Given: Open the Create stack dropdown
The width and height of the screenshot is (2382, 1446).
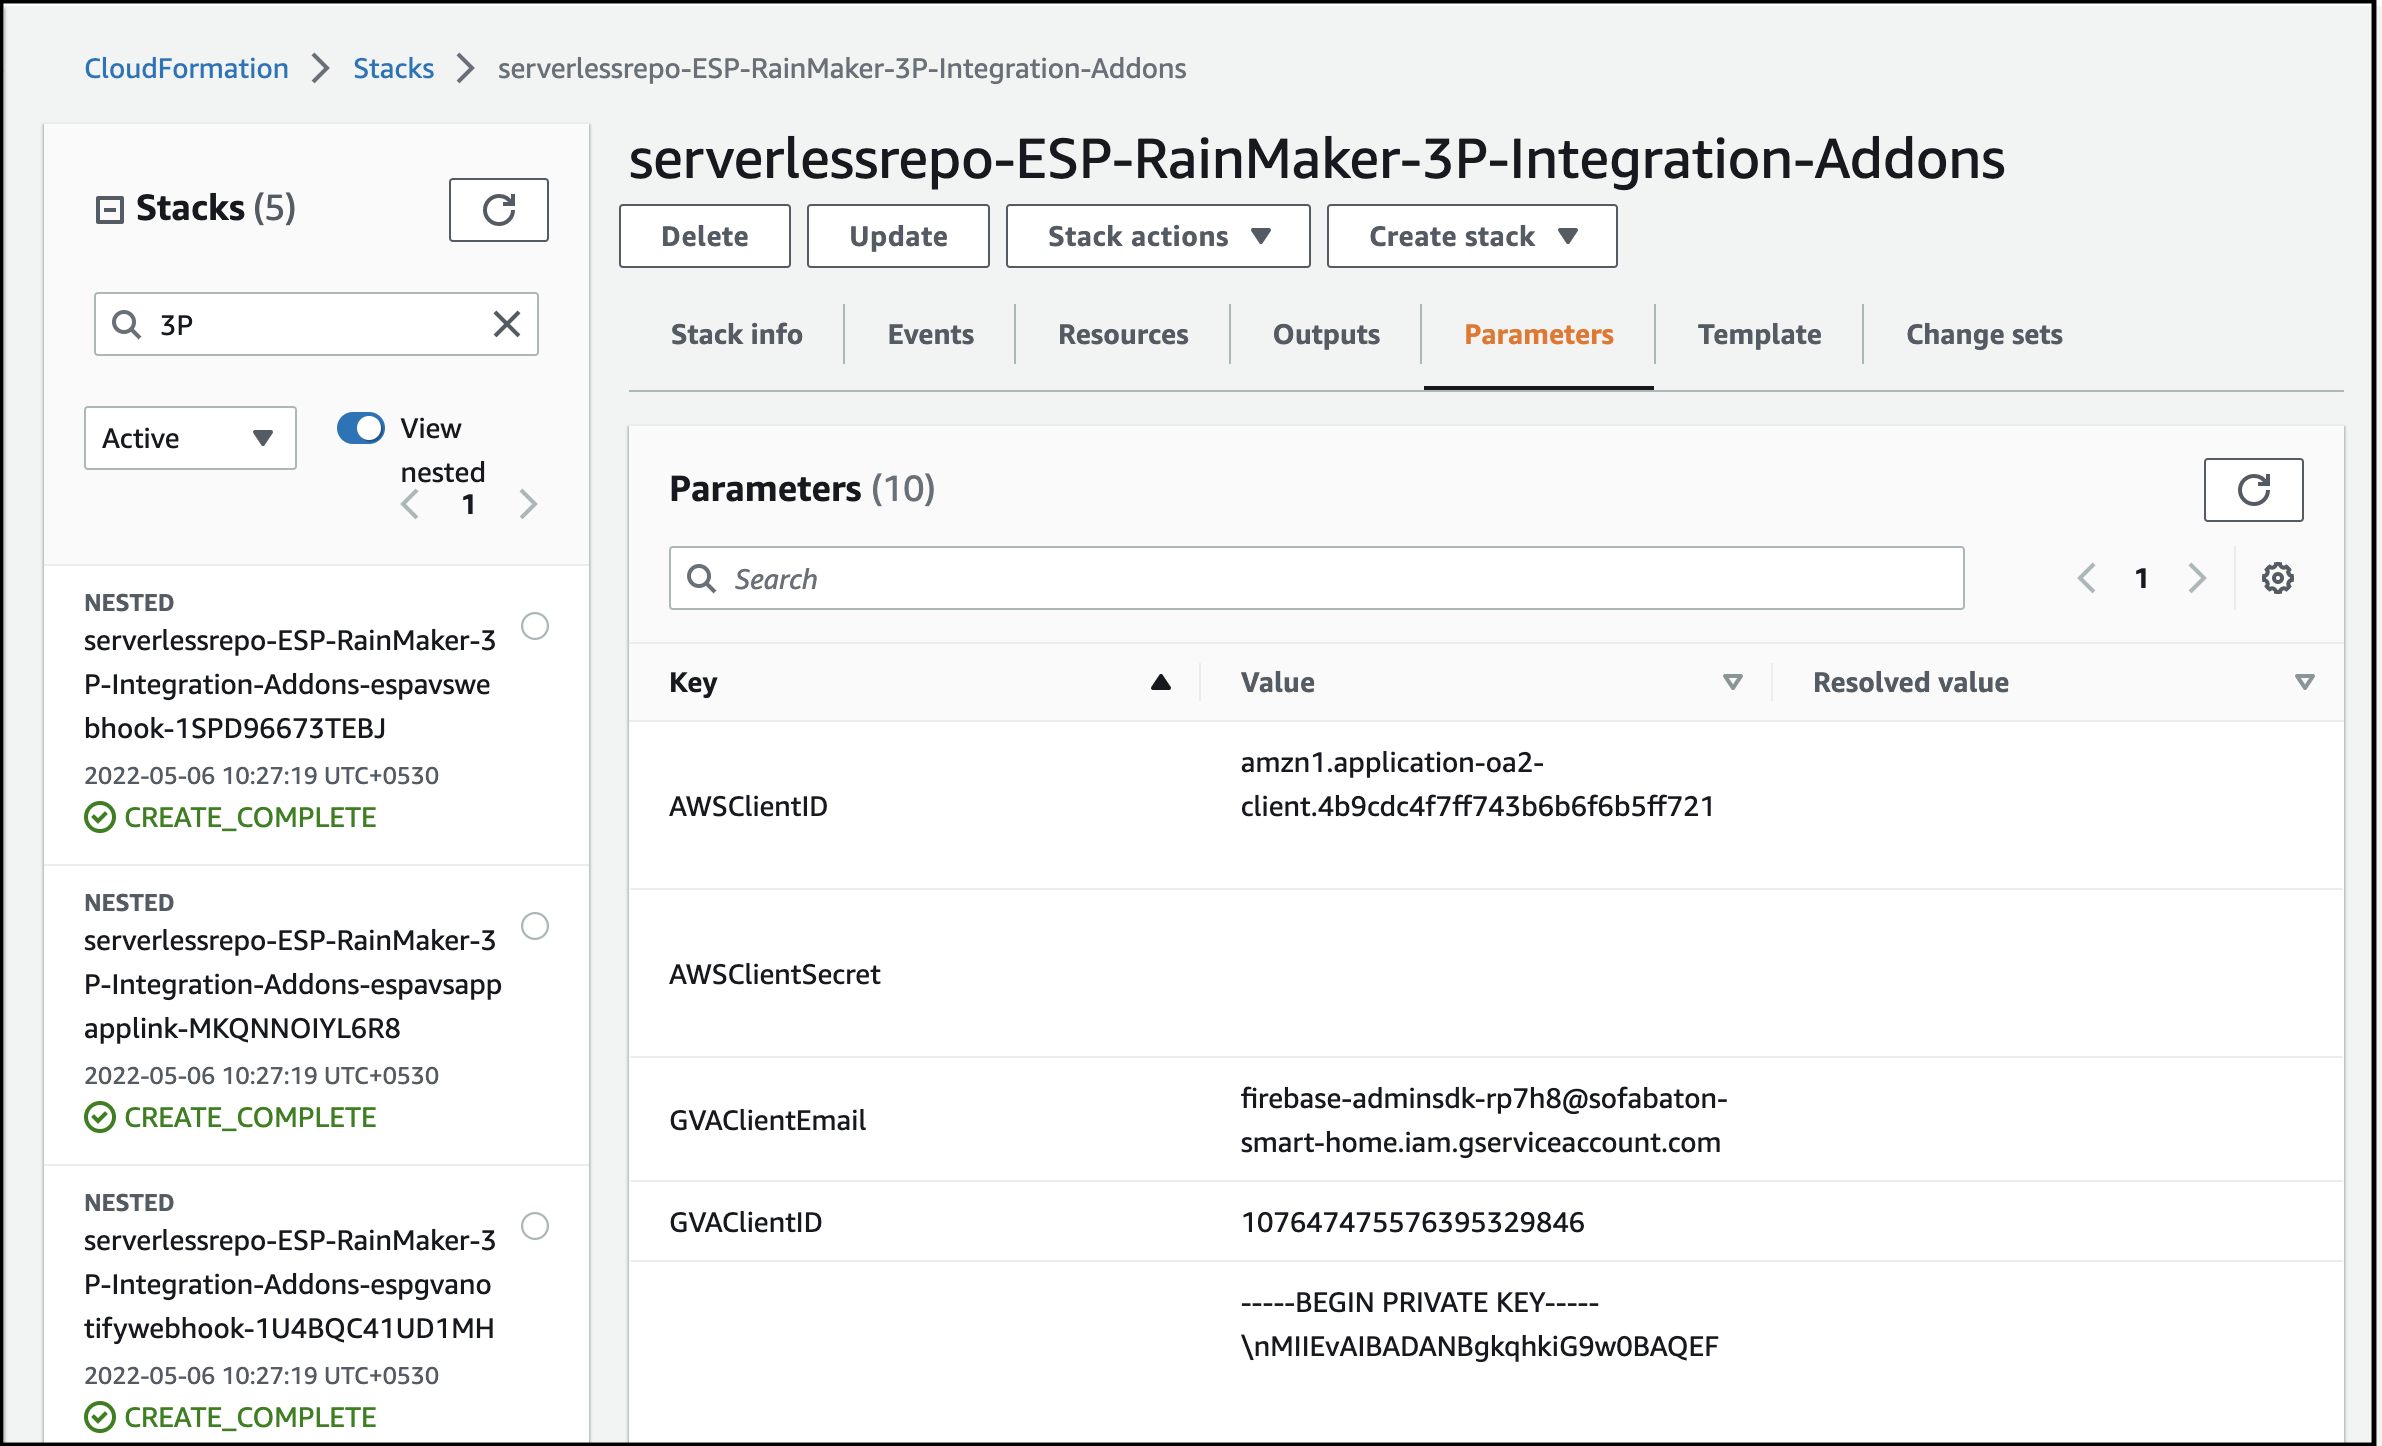Looking at the screenshot, I should coord(1472,236).
